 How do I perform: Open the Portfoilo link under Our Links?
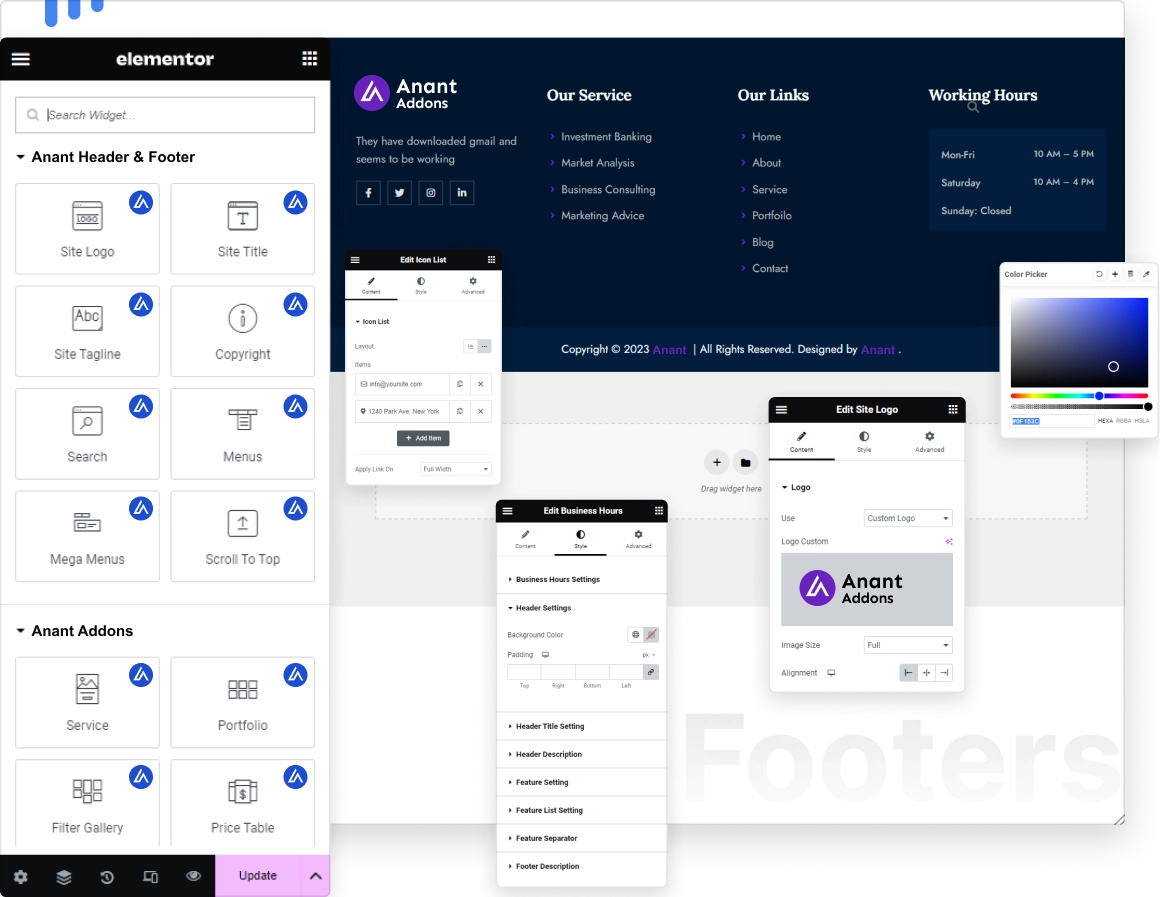[x=772, y=215]
